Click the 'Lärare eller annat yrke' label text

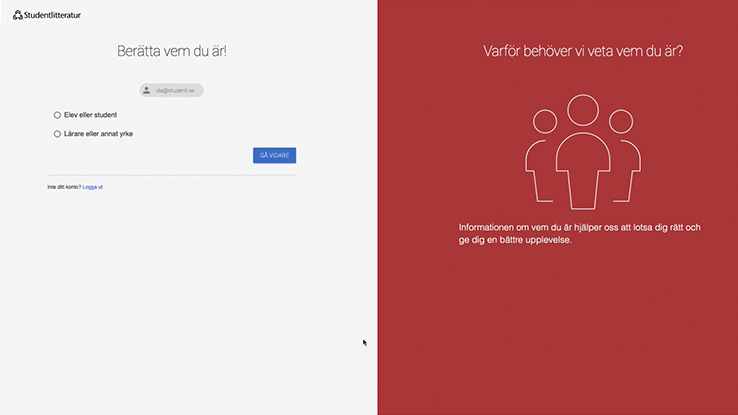coord(98,133)
